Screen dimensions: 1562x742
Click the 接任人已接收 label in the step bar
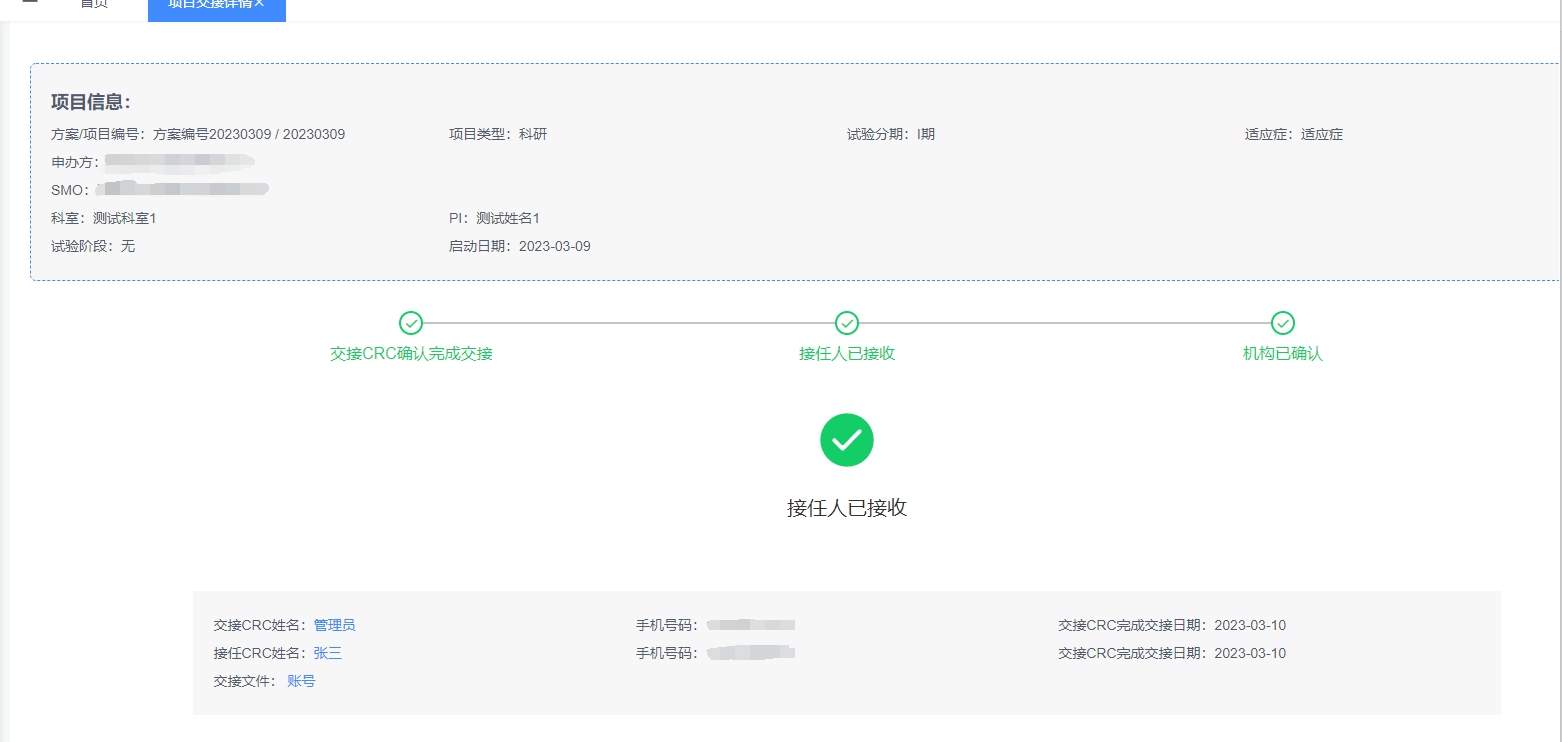847,354
